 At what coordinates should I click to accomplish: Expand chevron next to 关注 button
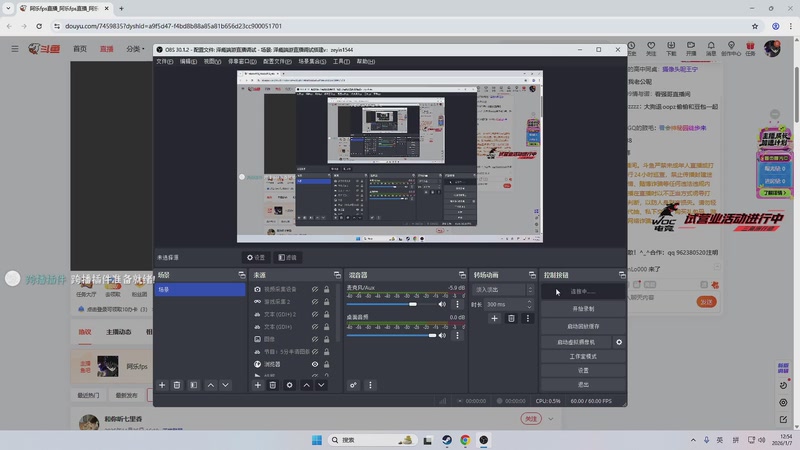click(551, 419)
